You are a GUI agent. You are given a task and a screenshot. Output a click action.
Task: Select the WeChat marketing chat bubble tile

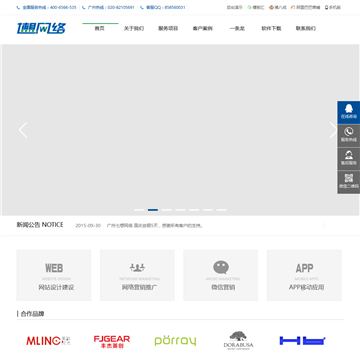221,275
